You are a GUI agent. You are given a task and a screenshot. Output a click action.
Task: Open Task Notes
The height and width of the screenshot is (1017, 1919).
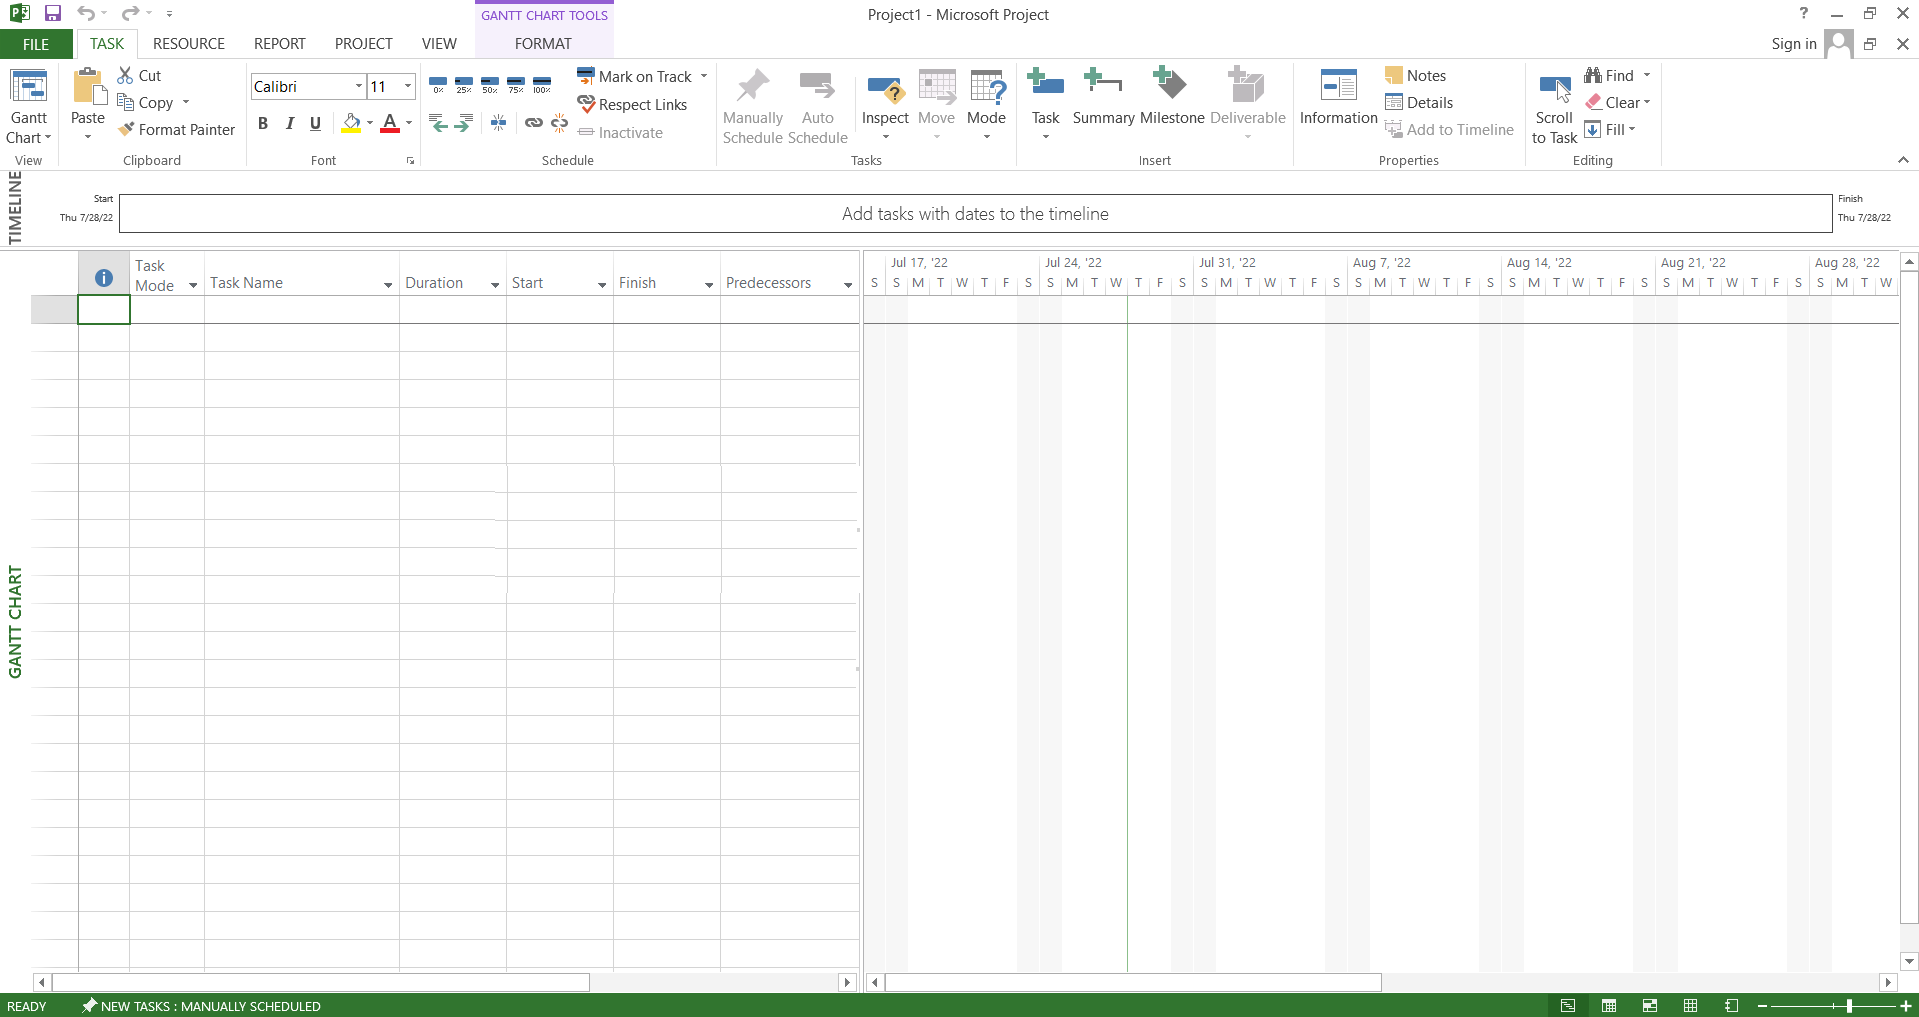pos(1415,76)
